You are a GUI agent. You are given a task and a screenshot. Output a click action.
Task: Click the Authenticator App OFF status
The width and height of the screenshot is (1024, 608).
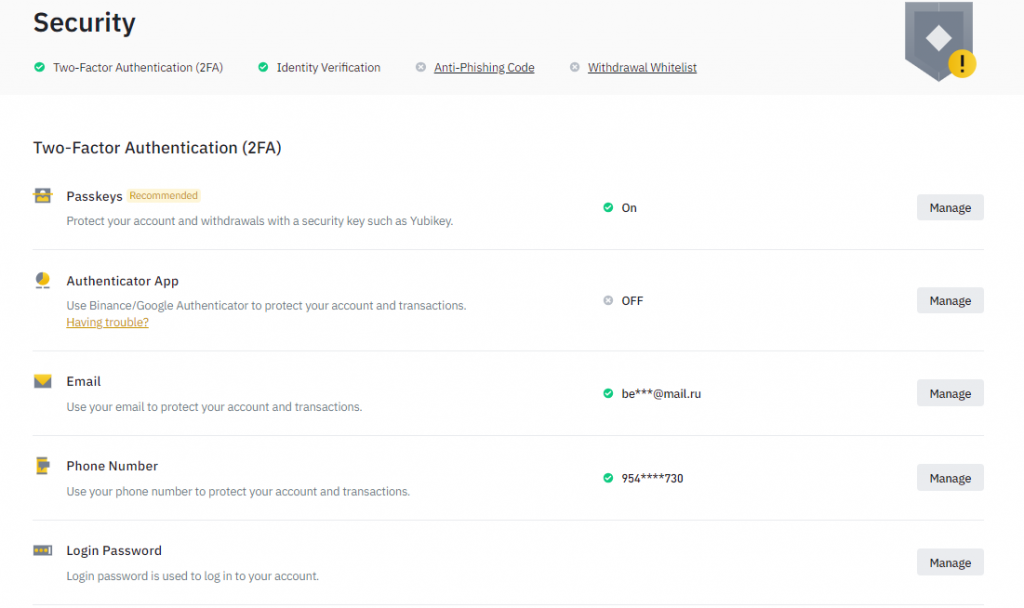[631, 301]
